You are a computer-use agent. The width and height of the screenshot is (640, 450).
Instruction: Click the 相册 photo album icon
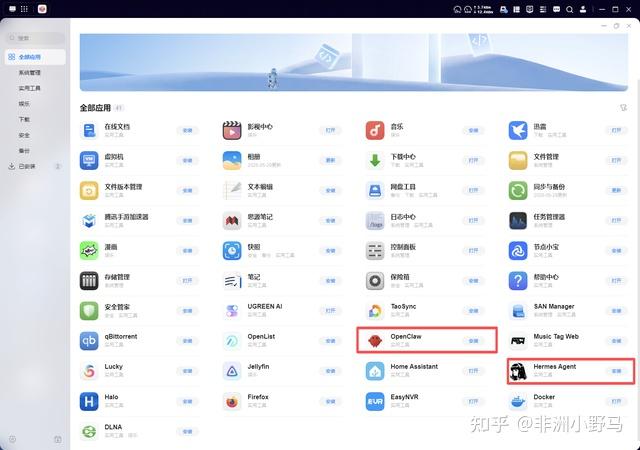click(x=232, y=160)
